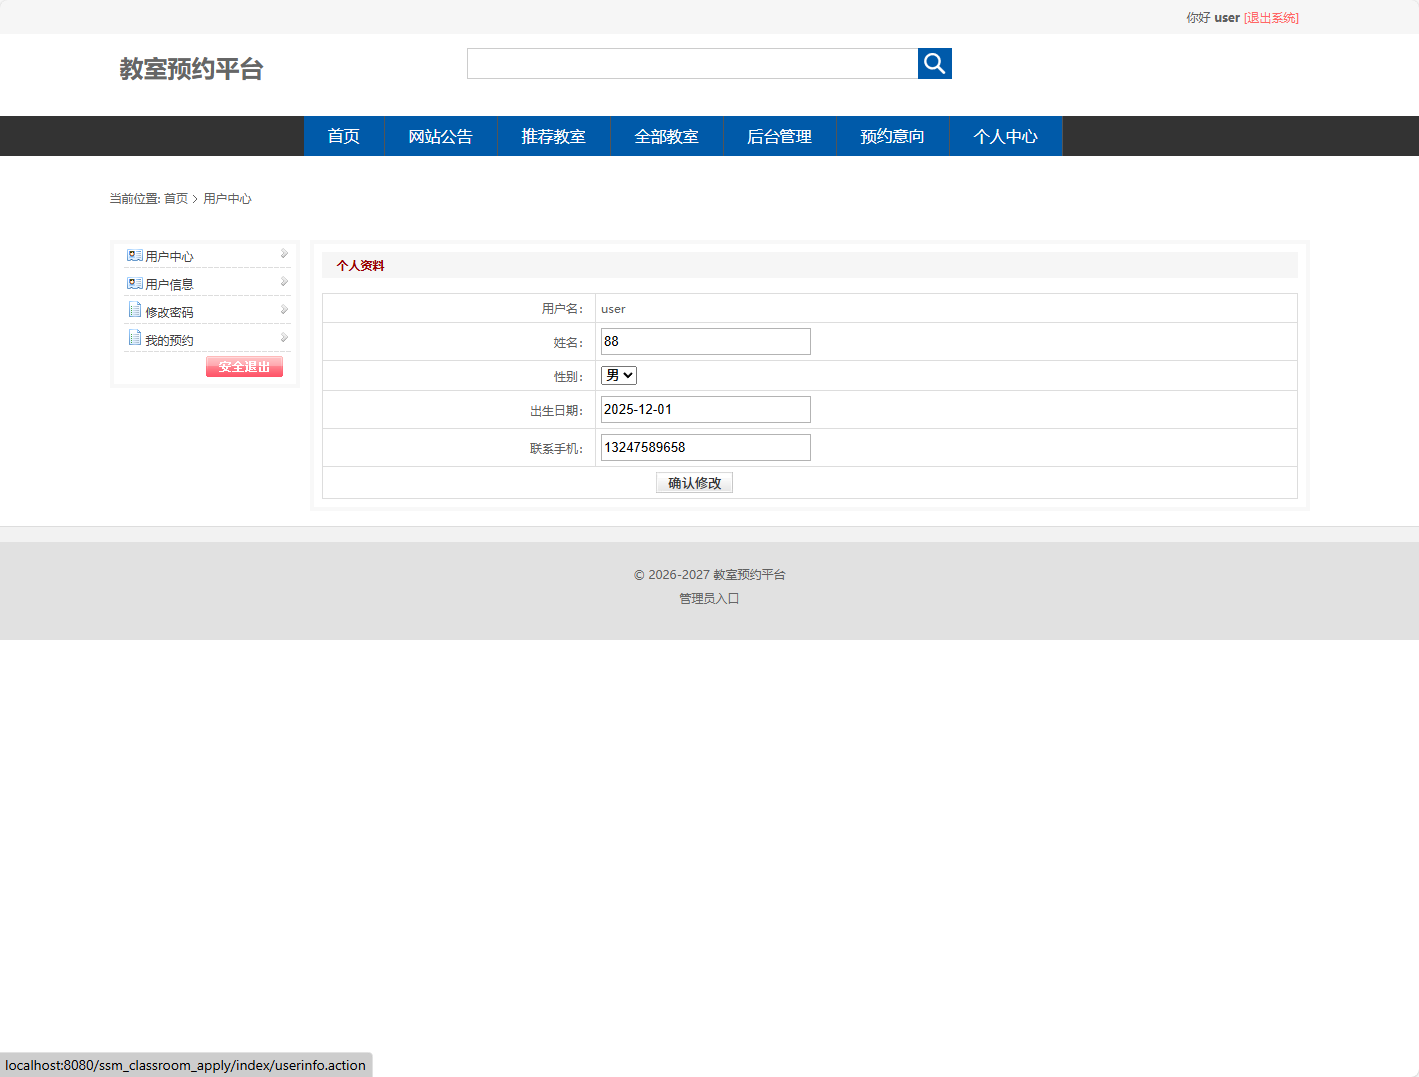1419x1077 pixels.
Task: Switch to the 预约意向 tab
Action: click(892, 136)
